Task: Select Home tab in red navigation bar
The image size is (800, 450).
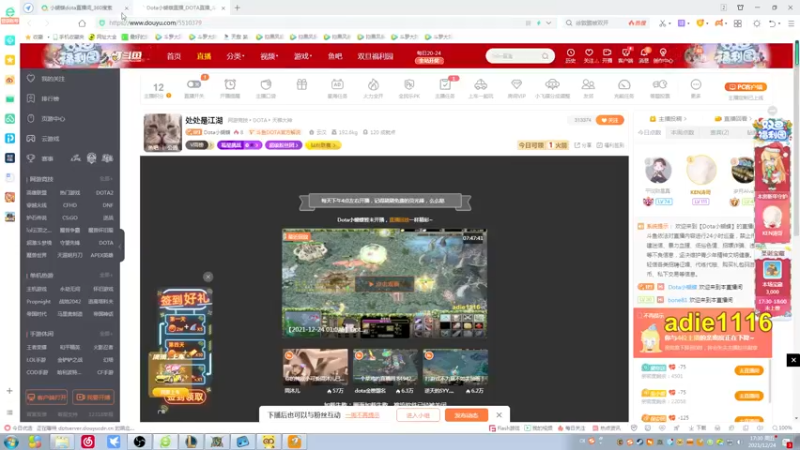Action: coord(174,56)
